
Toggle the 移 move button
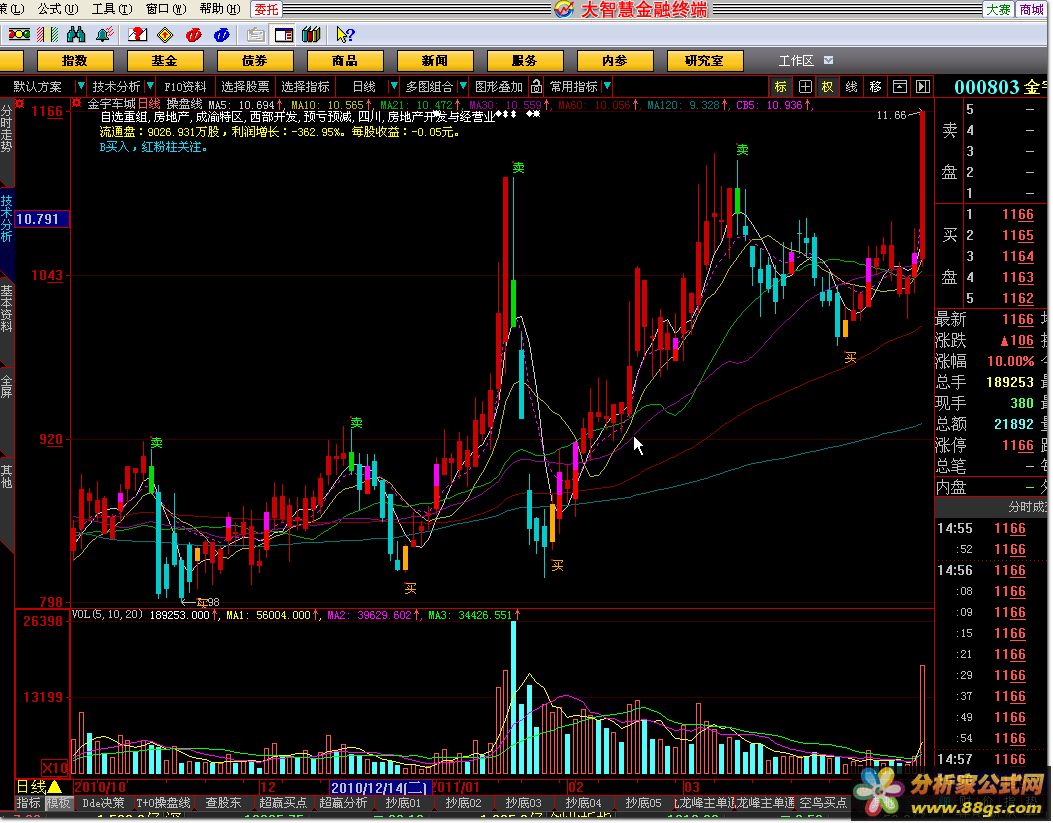pyautogui.click(x=875, y=87)
